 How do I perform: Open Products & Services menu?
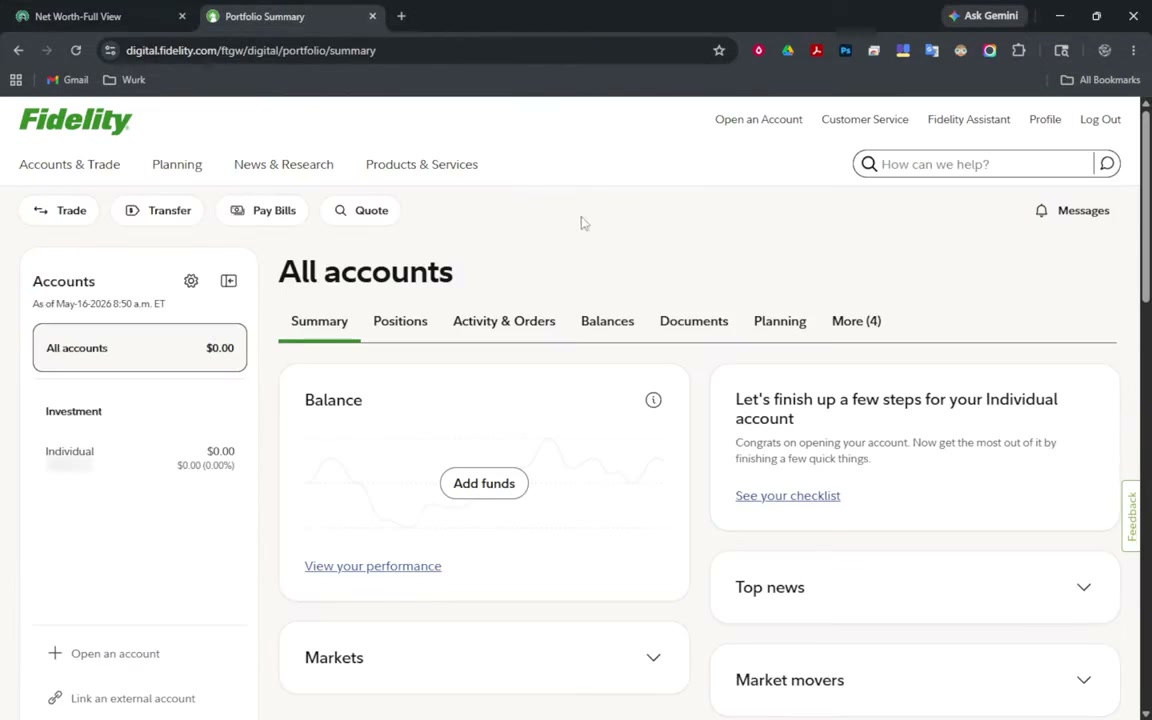(422, 165)
